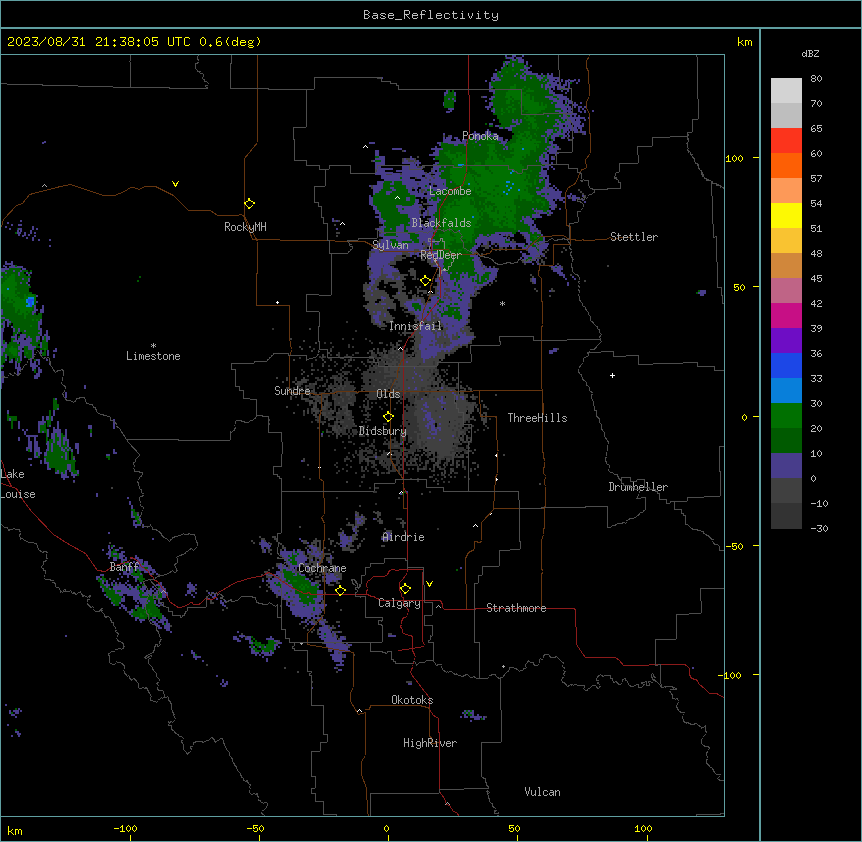862x842 pixels.
Task: Select the Strathmore label
Action: click(516, 608)
